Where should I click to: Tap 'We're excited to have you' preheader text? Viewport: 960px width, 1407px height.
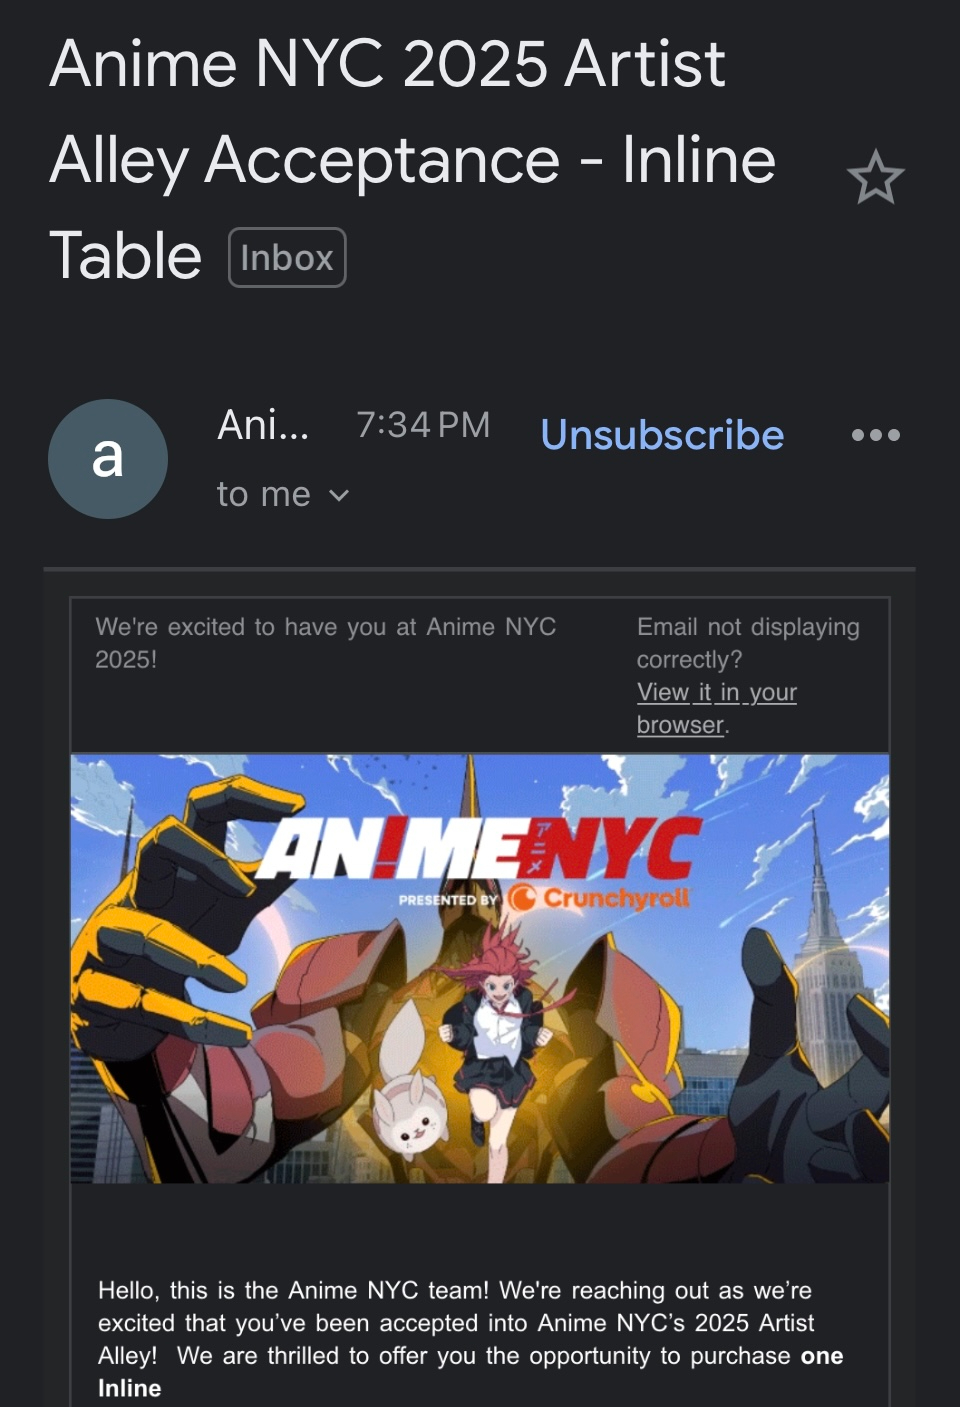[325, 643]
